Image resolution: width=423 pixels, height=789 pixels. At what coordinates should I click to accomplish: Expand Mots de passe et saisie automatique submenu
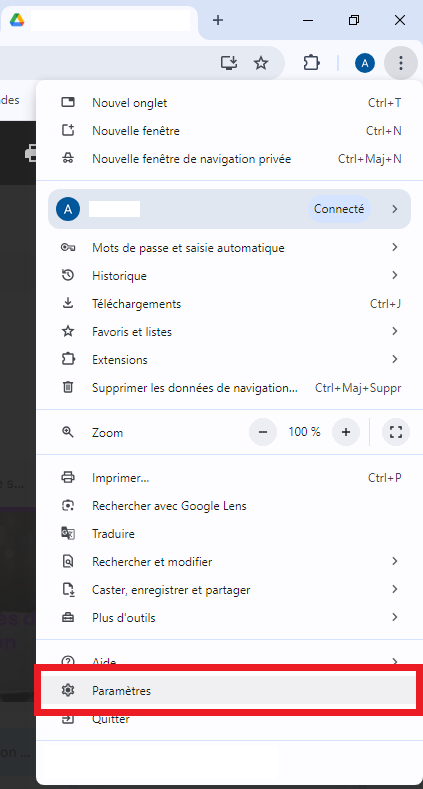point(229,248)
